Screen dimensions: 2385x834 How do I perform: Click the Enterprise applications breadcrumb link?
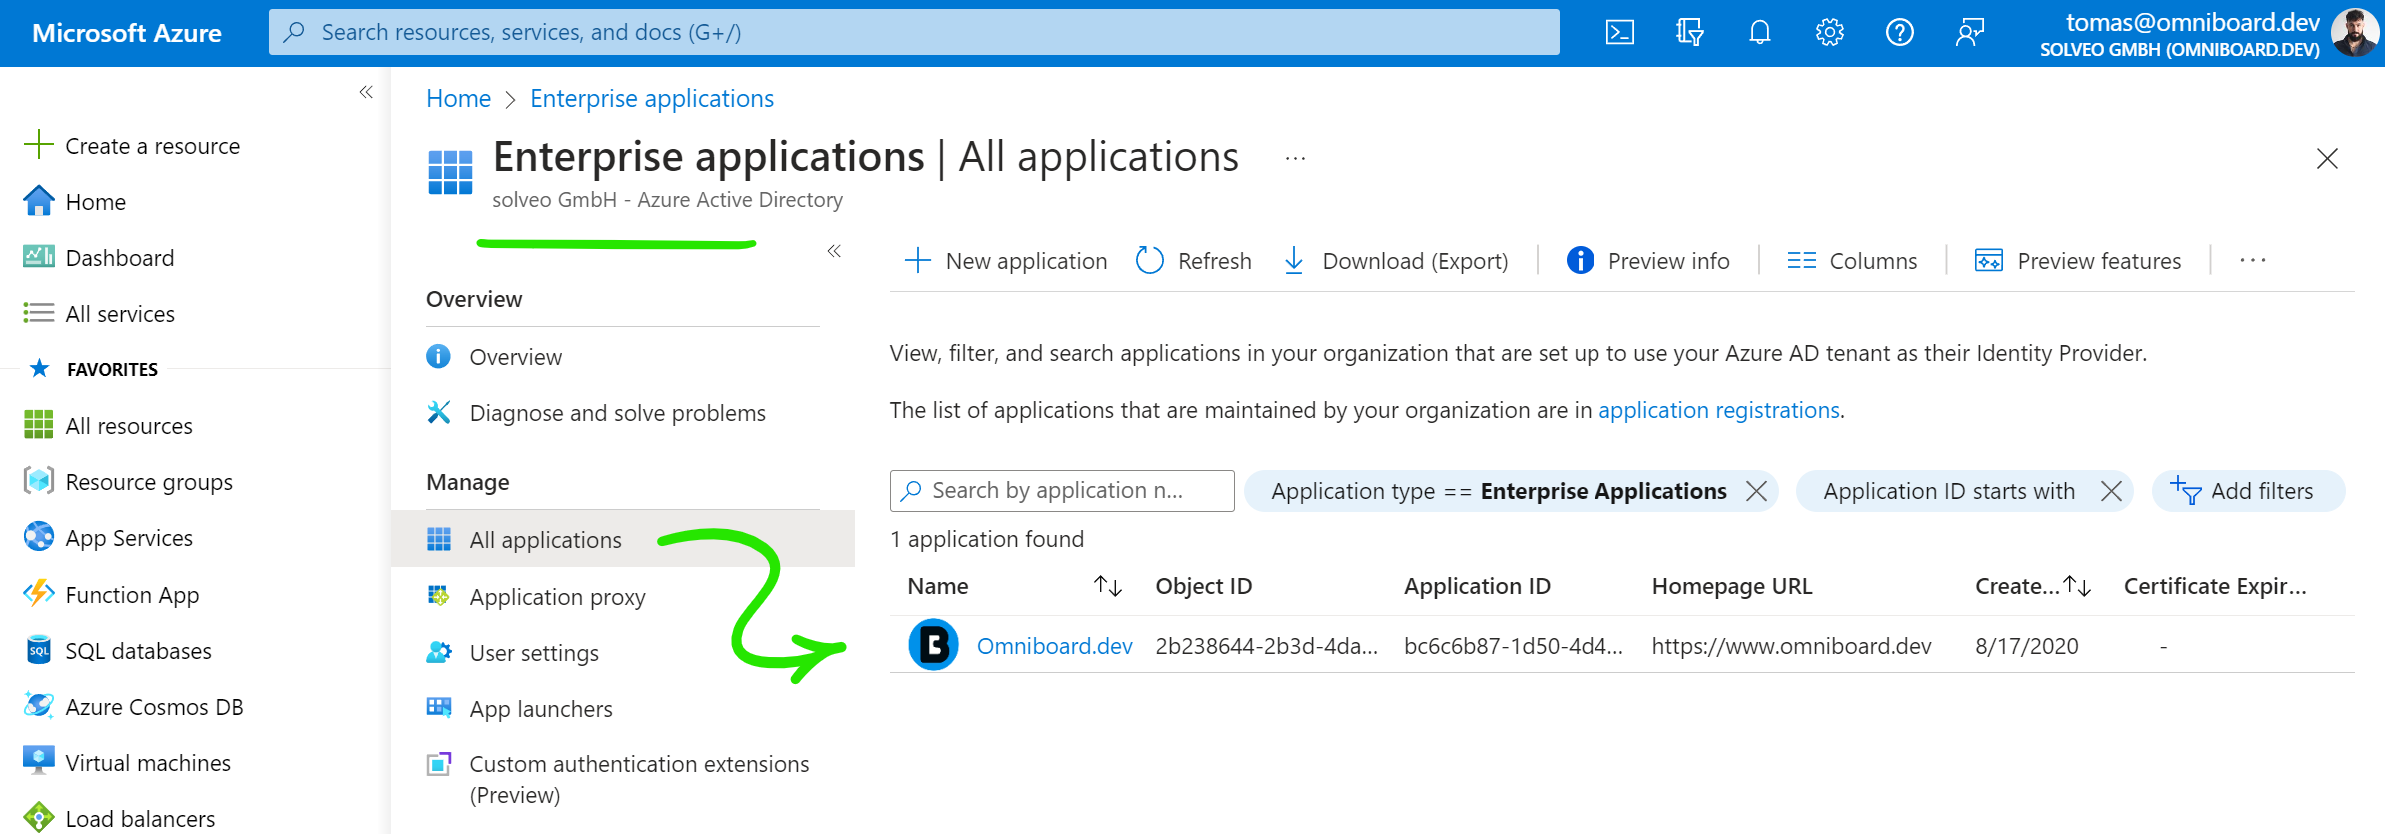tap(652, 99)
